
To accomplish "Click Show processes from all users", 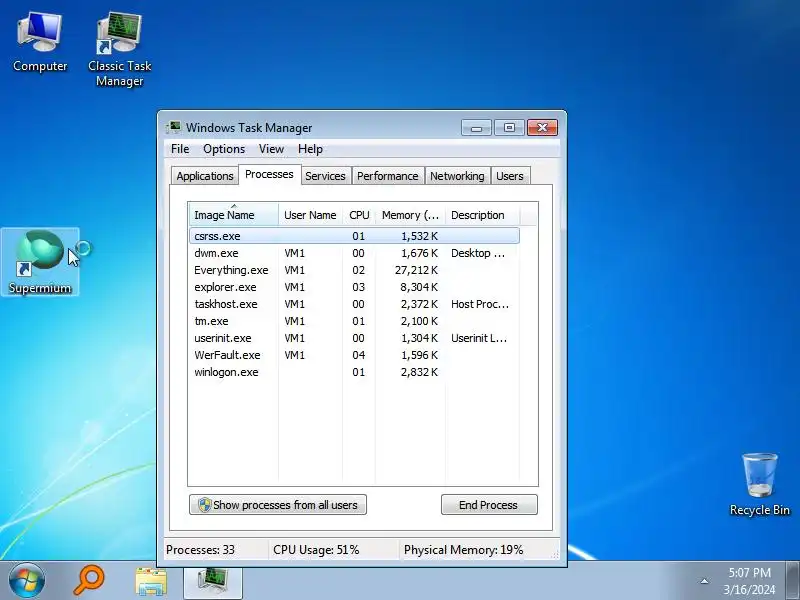I will (x=278, y=505).
